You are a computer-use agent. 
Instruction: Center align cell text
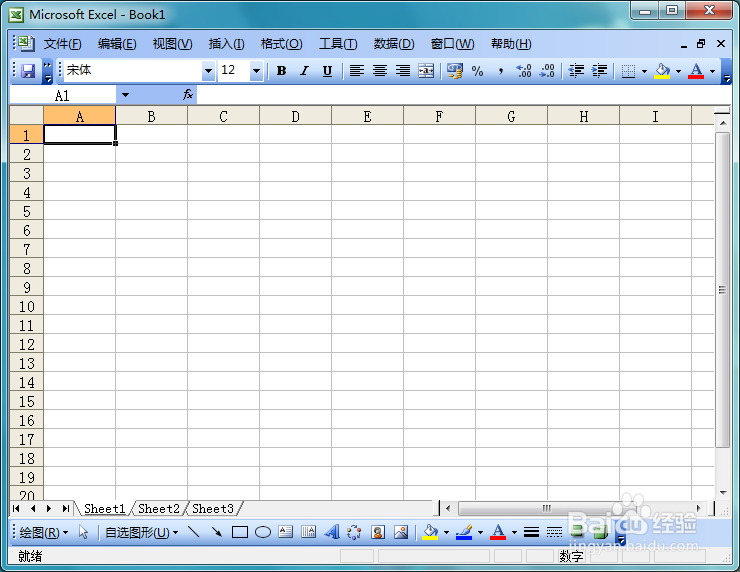[x=380, y=71]
